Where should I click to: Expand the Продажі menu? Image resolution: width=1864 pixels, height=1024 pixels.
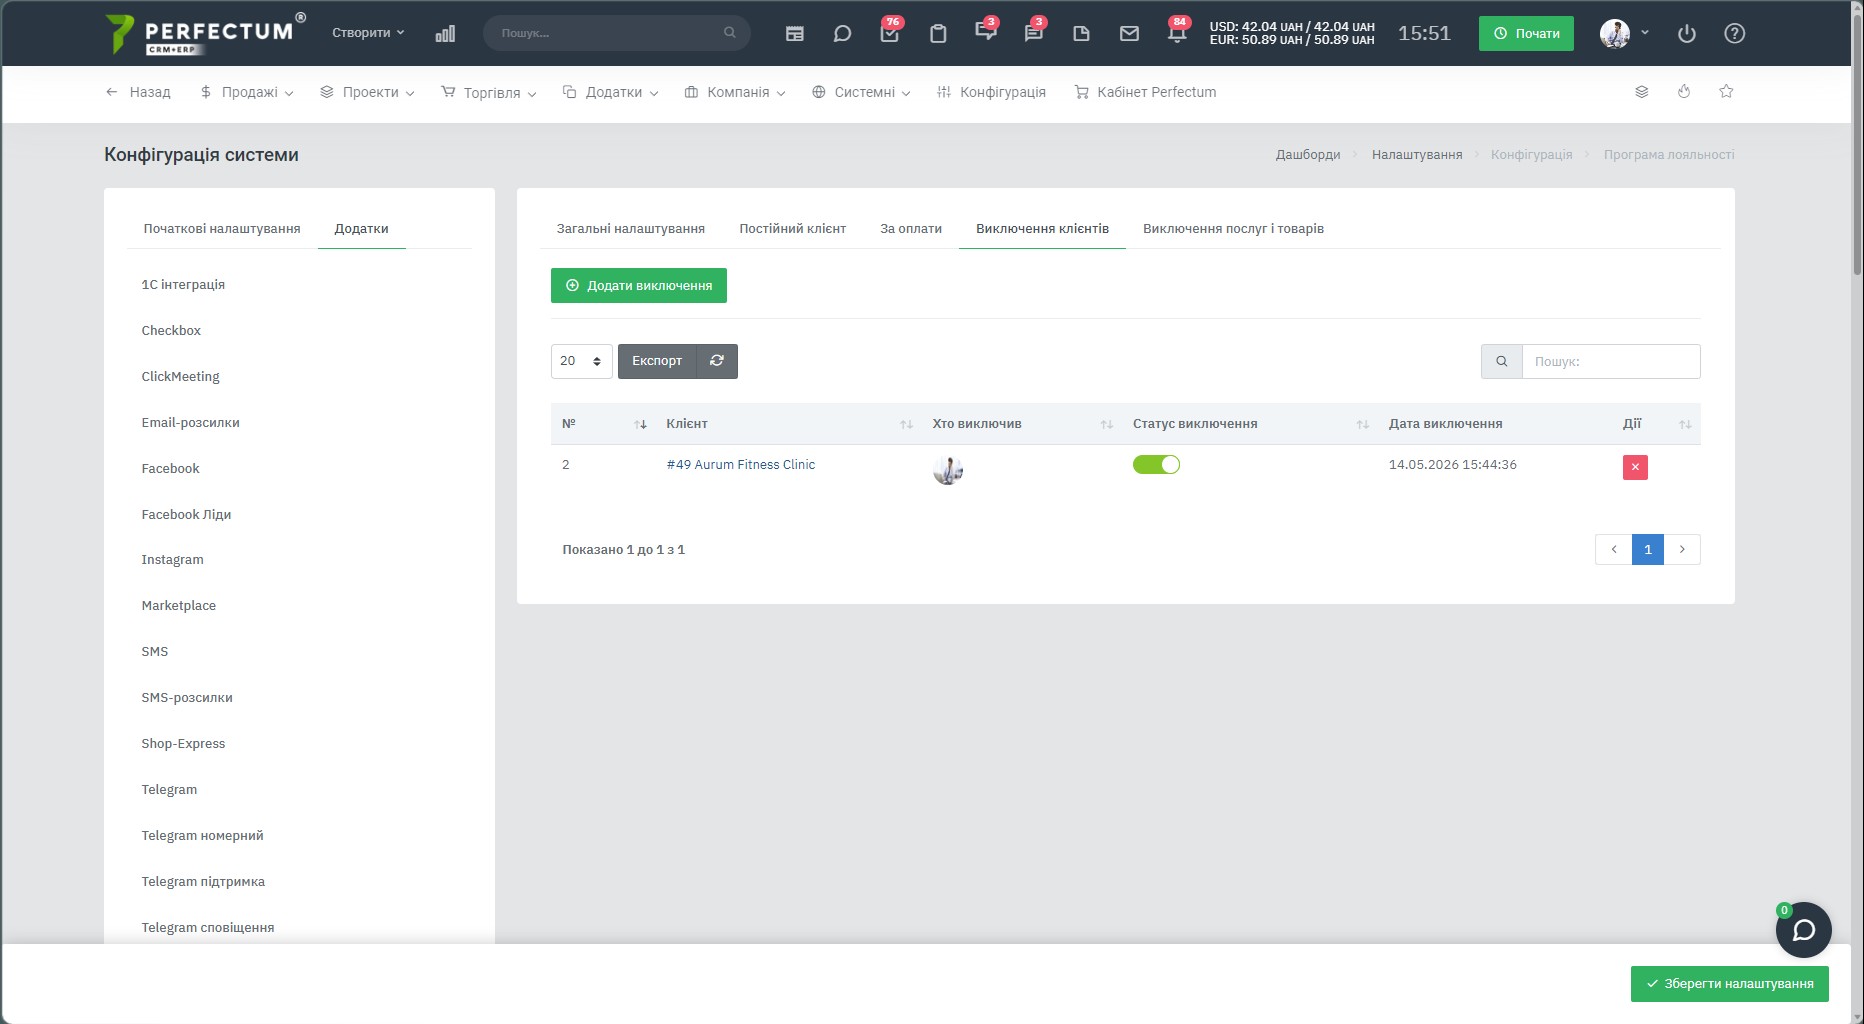click(x=247, y=92)
